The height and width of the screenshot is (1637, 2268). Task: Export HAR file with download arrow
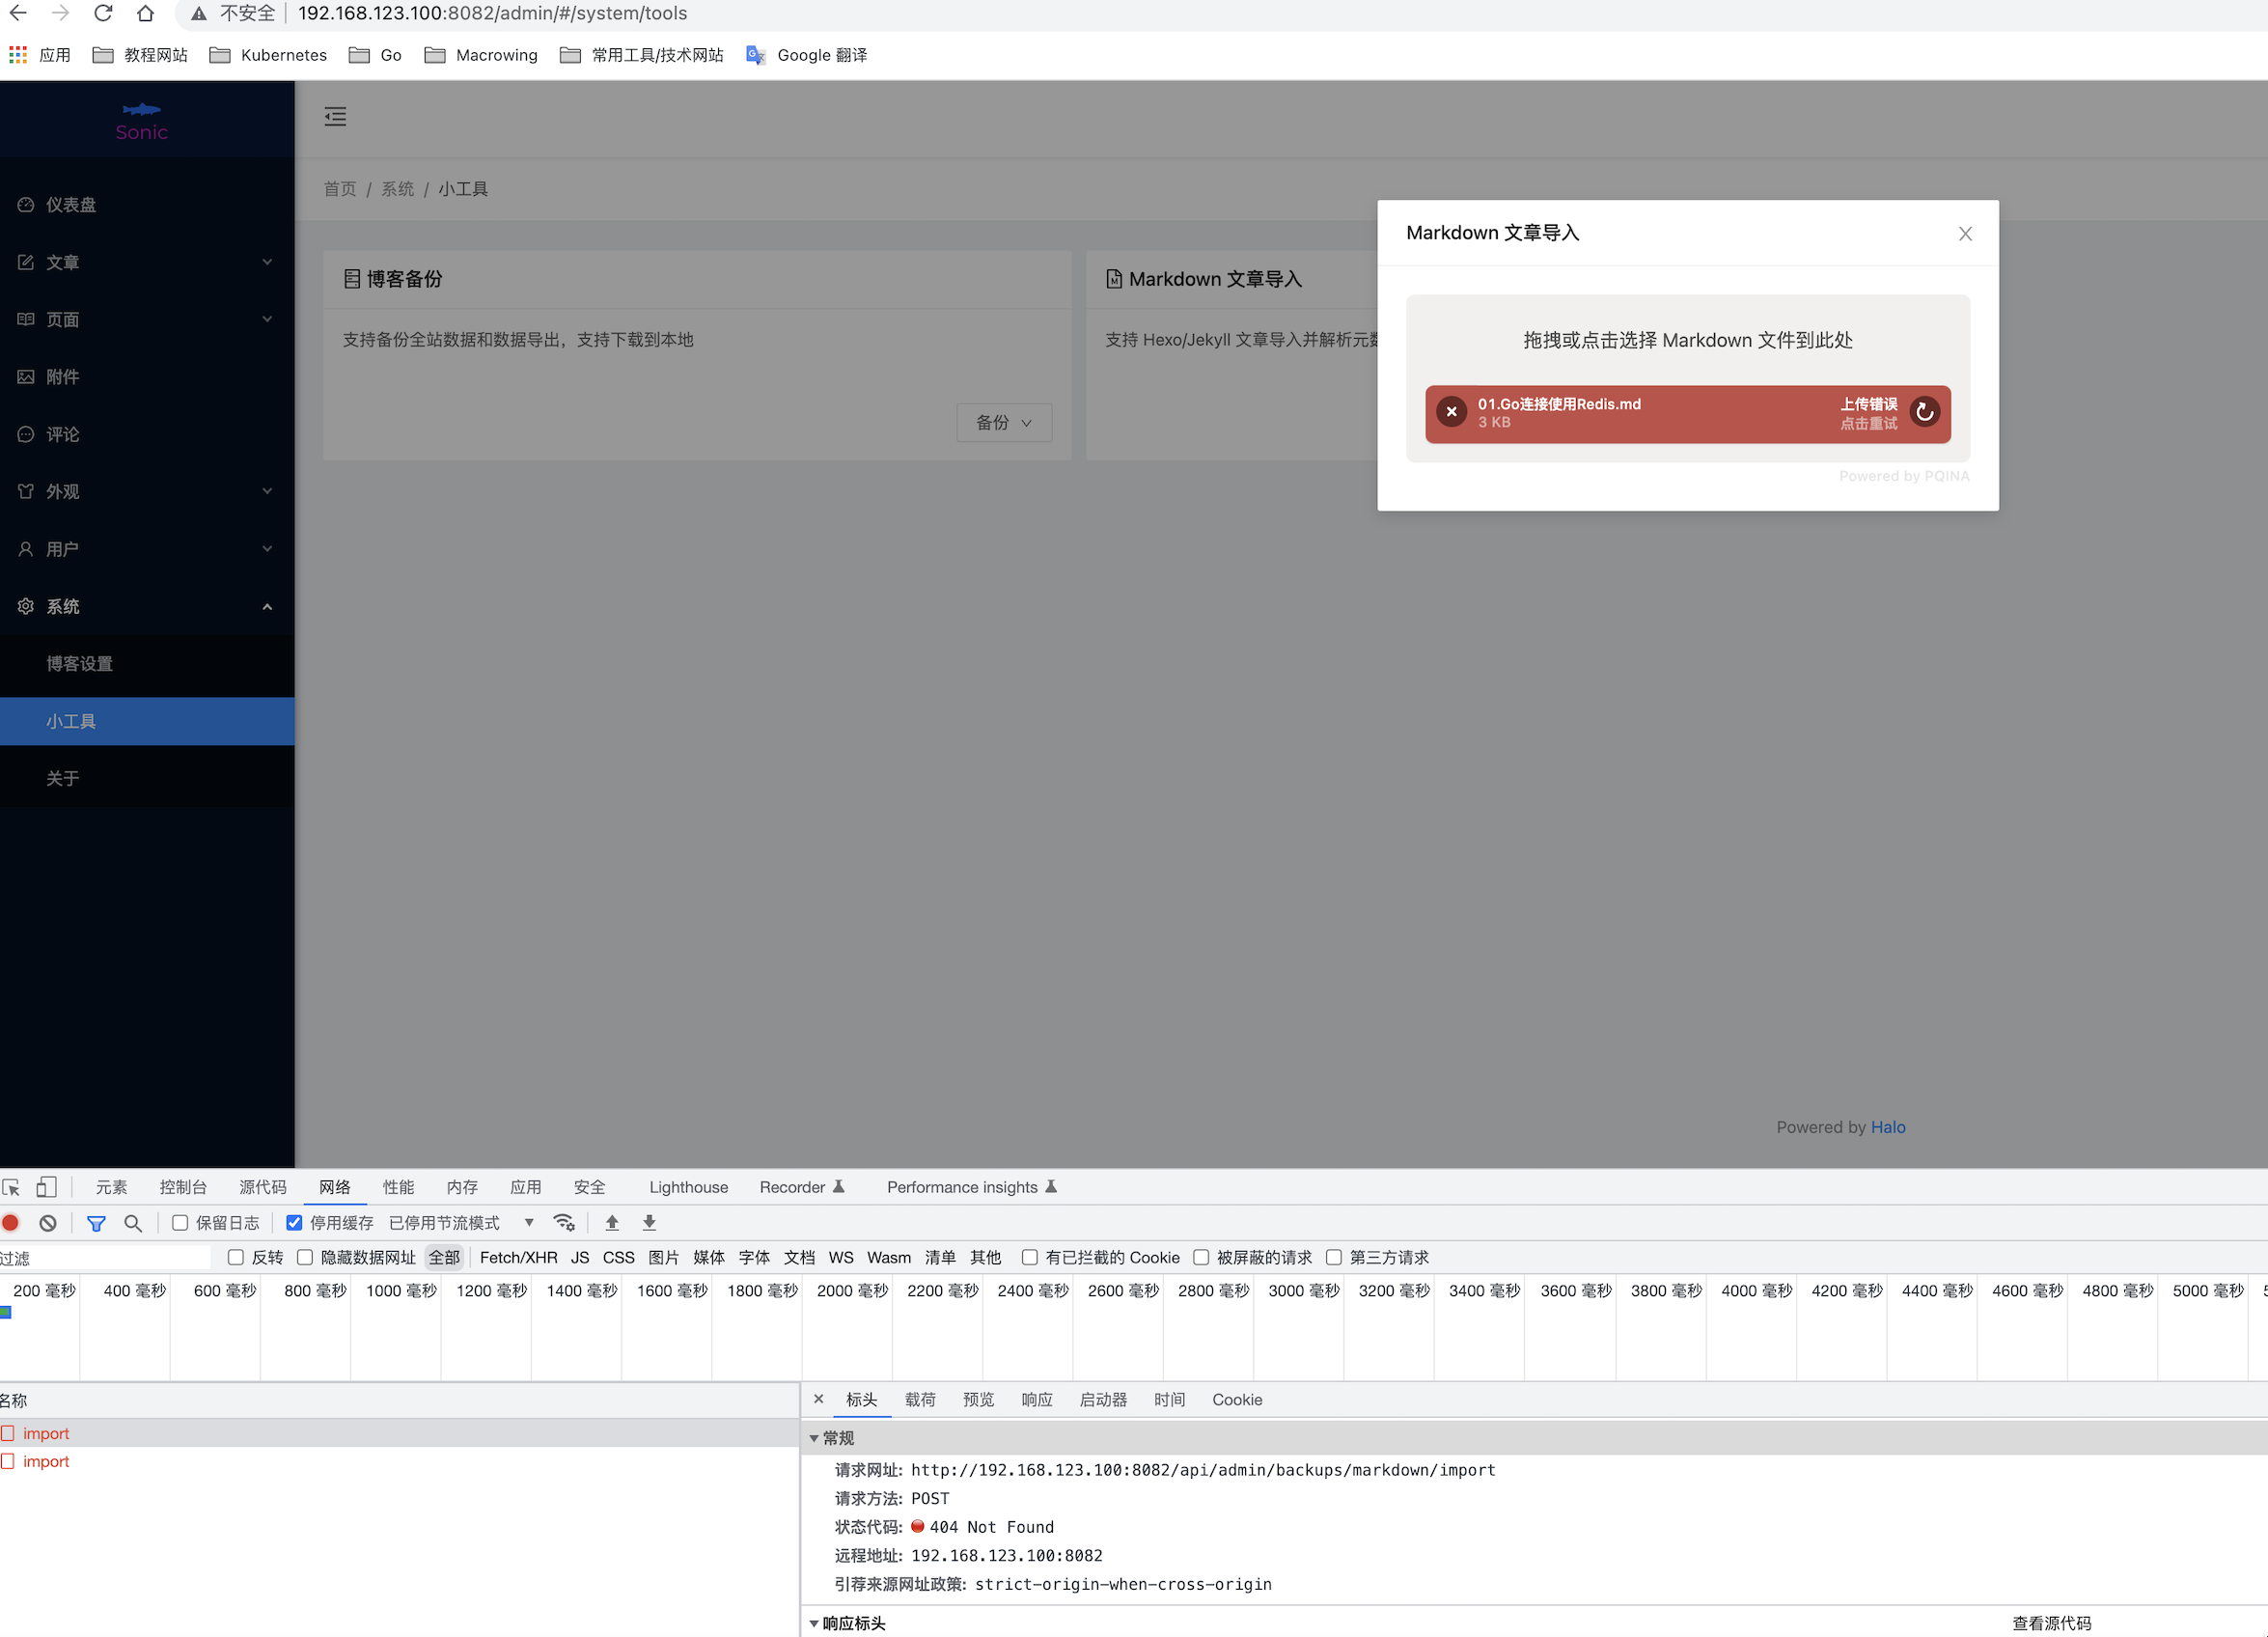[649, 1222]
